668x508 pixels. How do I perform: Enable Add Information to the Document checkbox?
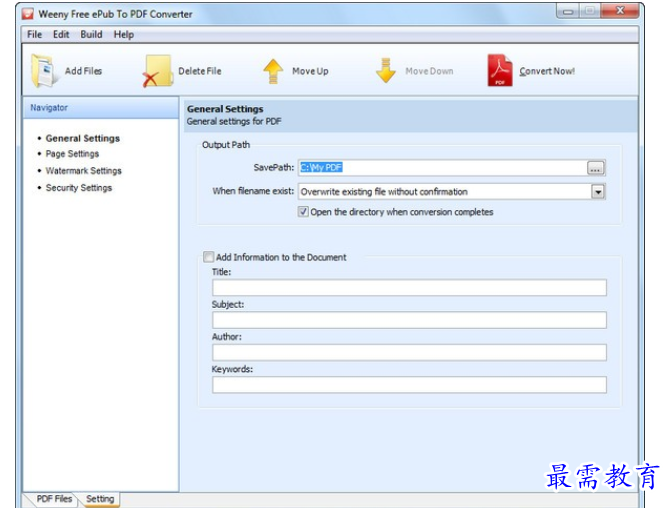pos(208,257)
